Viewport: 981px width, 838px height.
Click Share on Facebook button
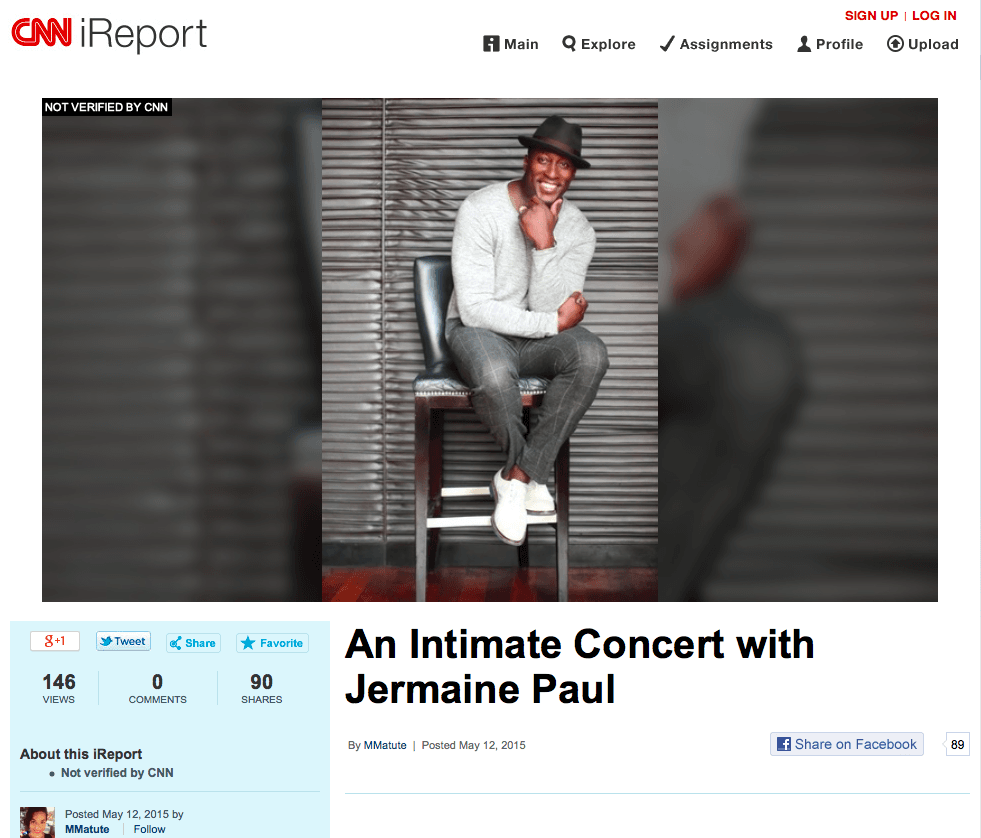point(847,744)
